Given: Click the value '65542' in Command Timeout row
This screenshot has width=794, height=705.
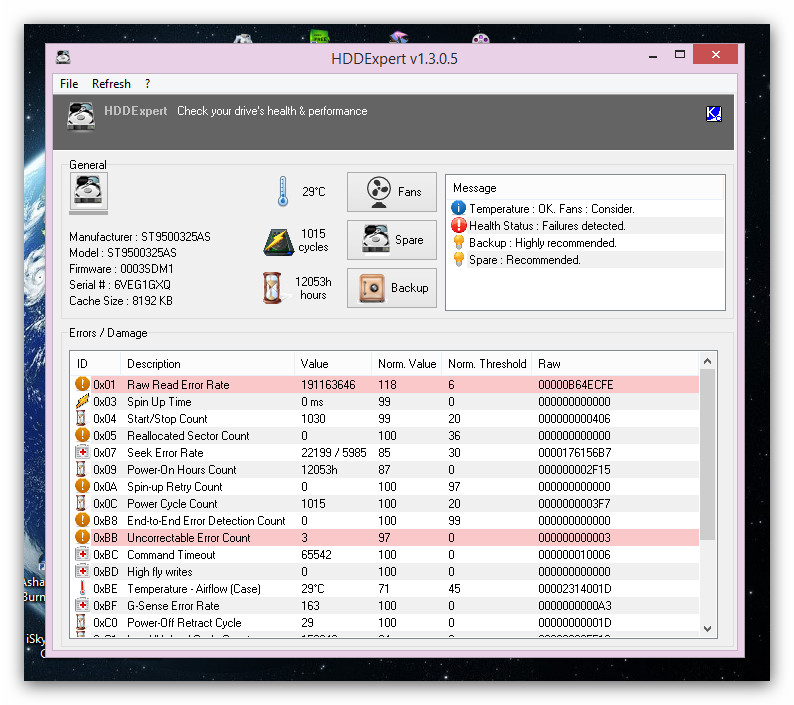Looking at the screenshot, I should (x=316, y=555).
